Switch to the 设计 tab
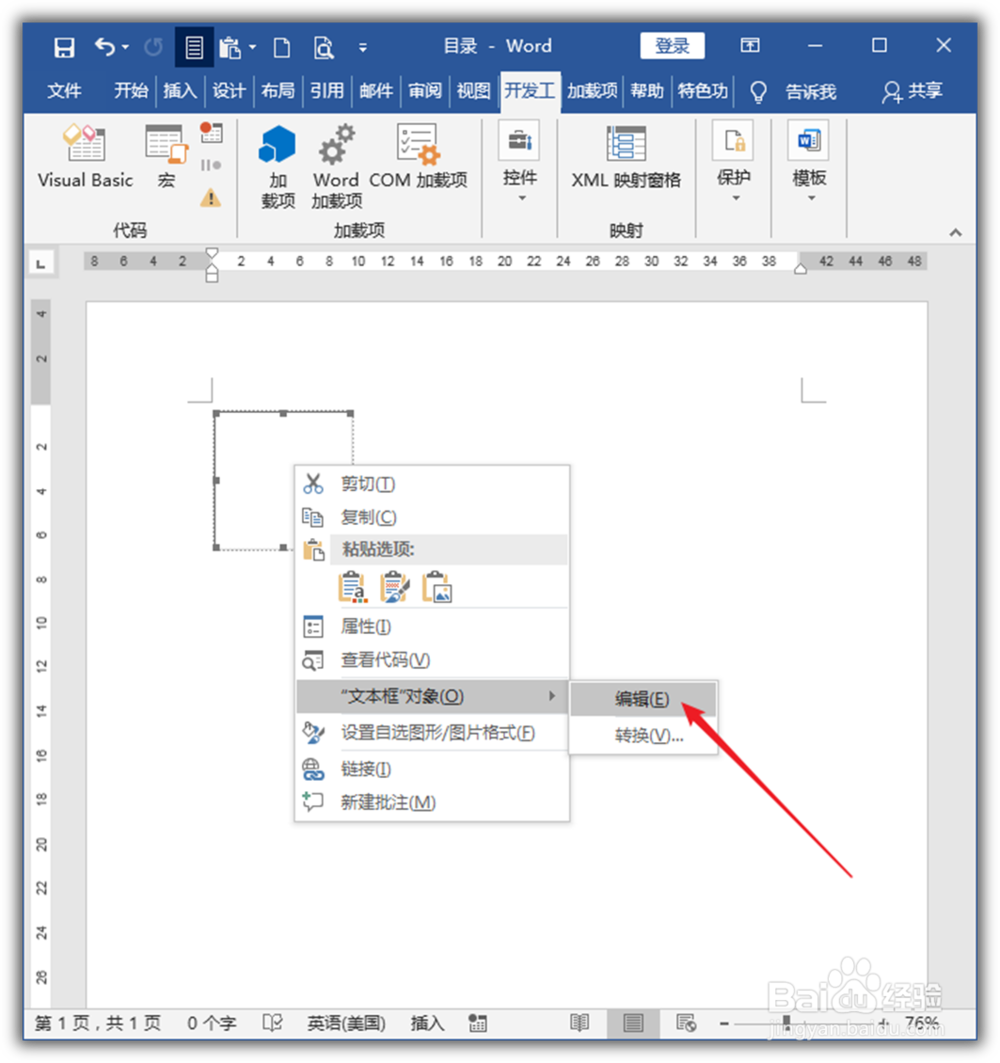Viewport: 1000px width, 1063px height. pyautogui.click(x=228, y=90)
